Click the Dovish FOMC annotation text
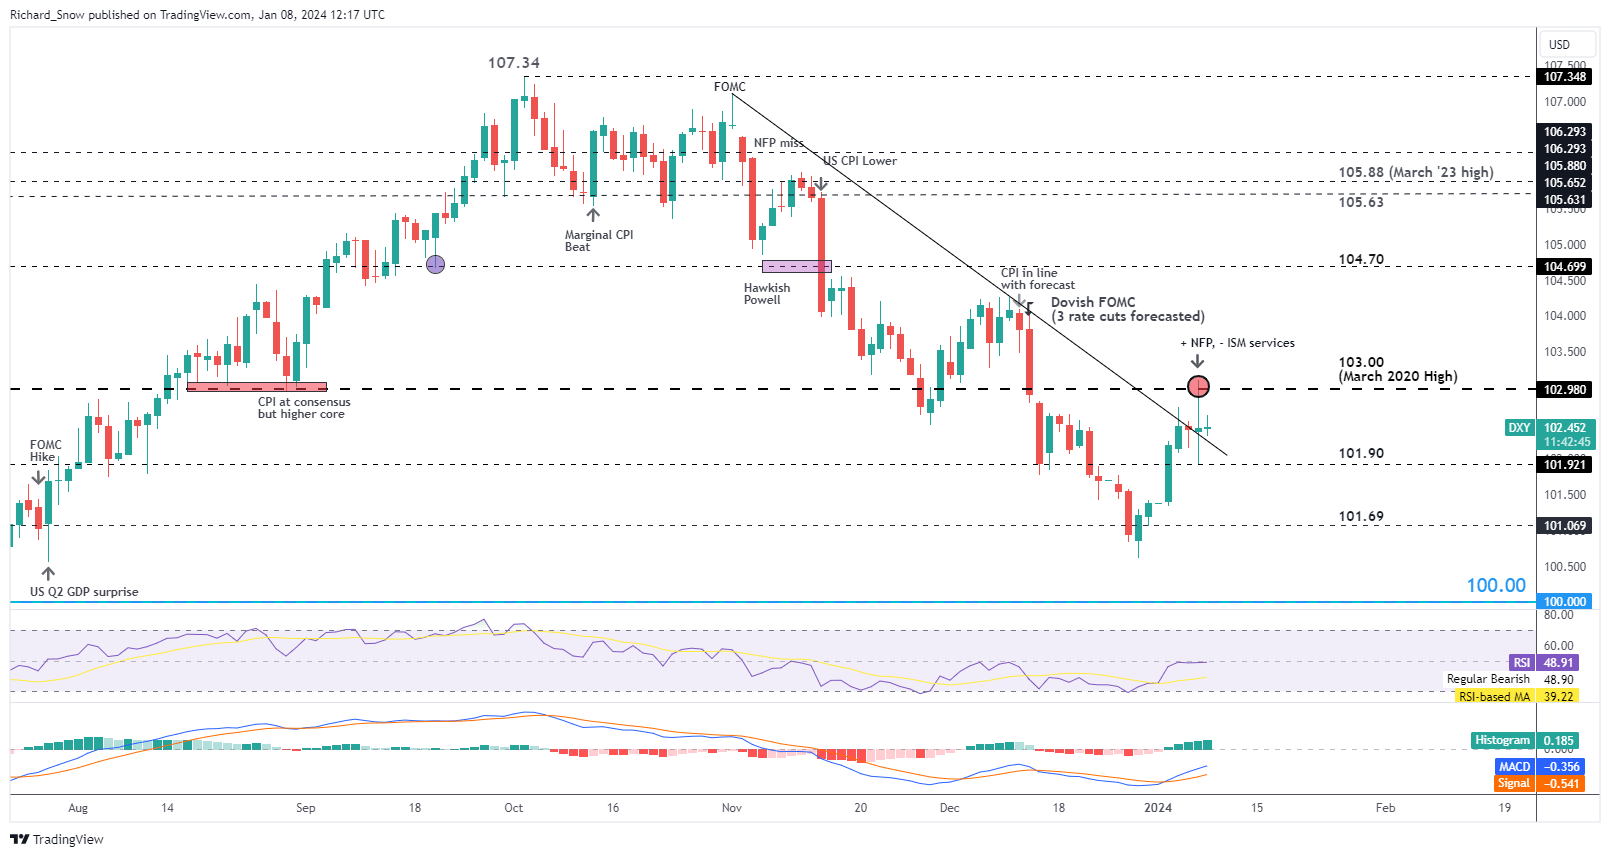The image size is (1610, 857). coord(1128,309)
